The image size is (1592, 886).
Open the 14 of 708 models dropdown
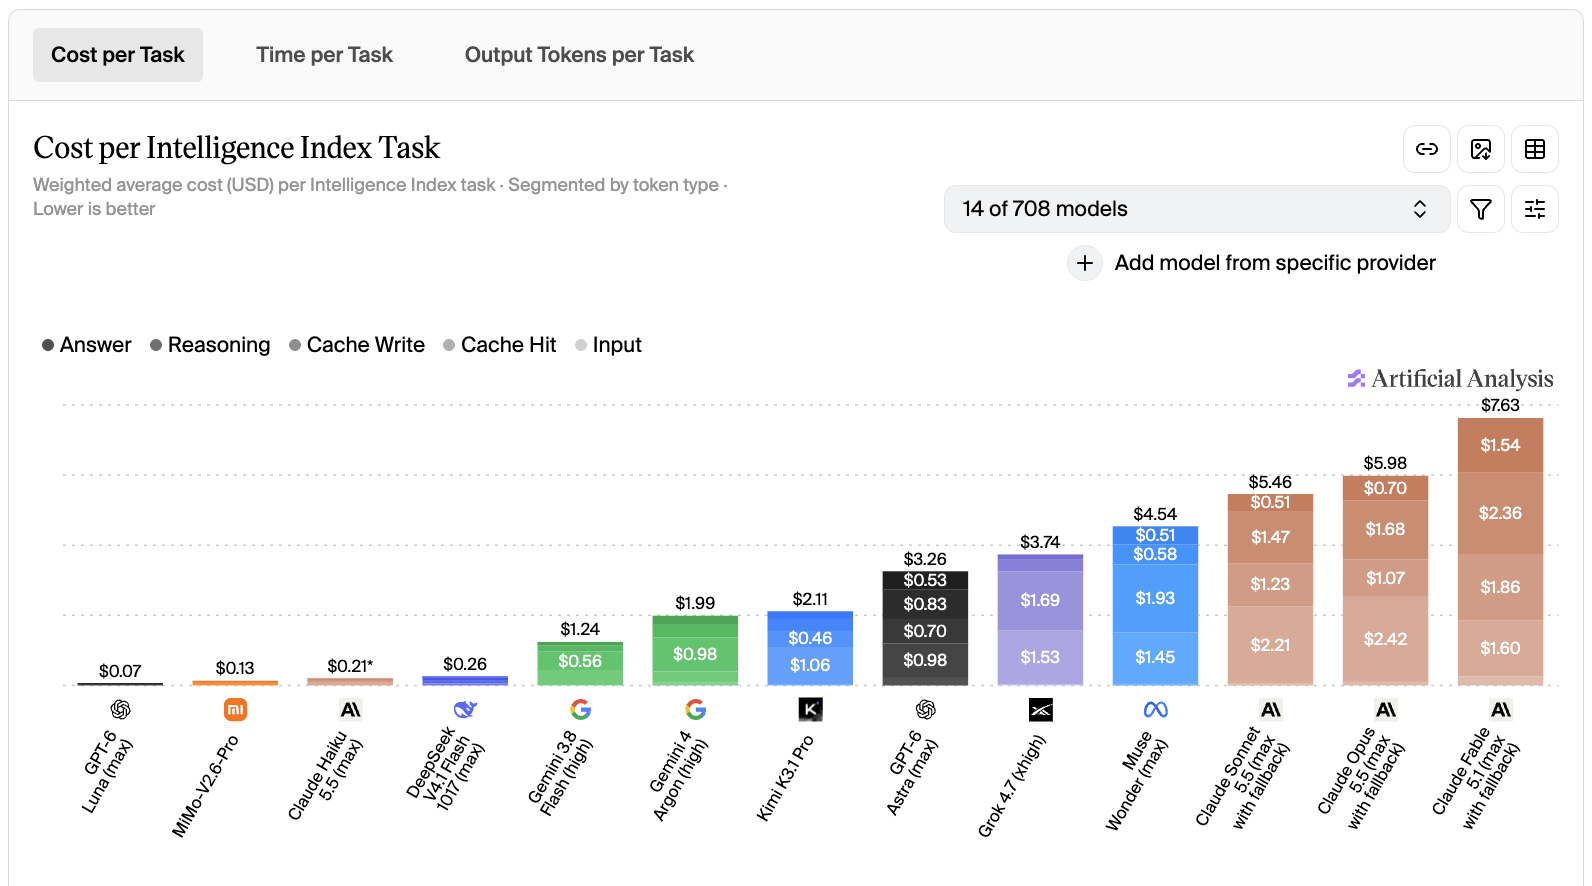tap(1196, 209)
